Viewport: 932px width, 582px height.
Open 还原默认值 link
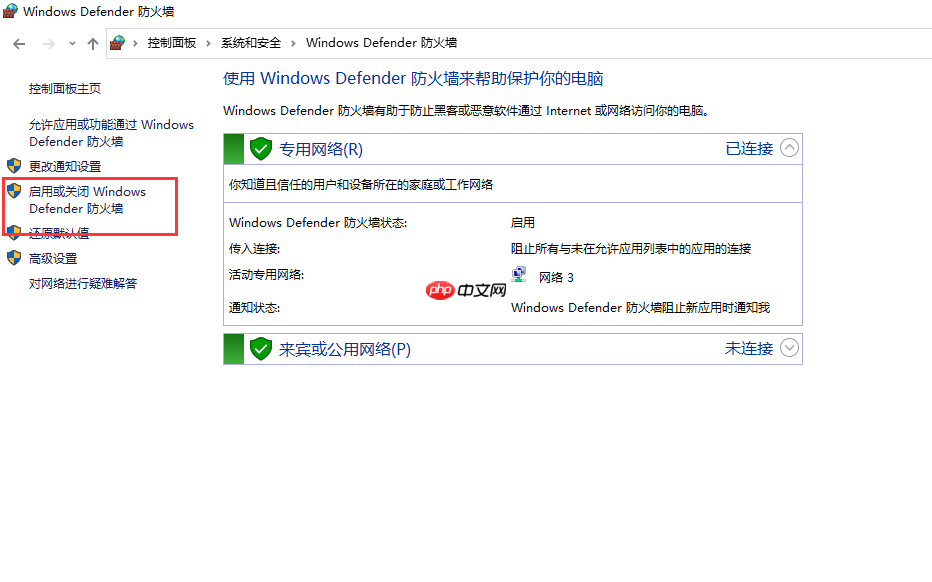(59, 233)
